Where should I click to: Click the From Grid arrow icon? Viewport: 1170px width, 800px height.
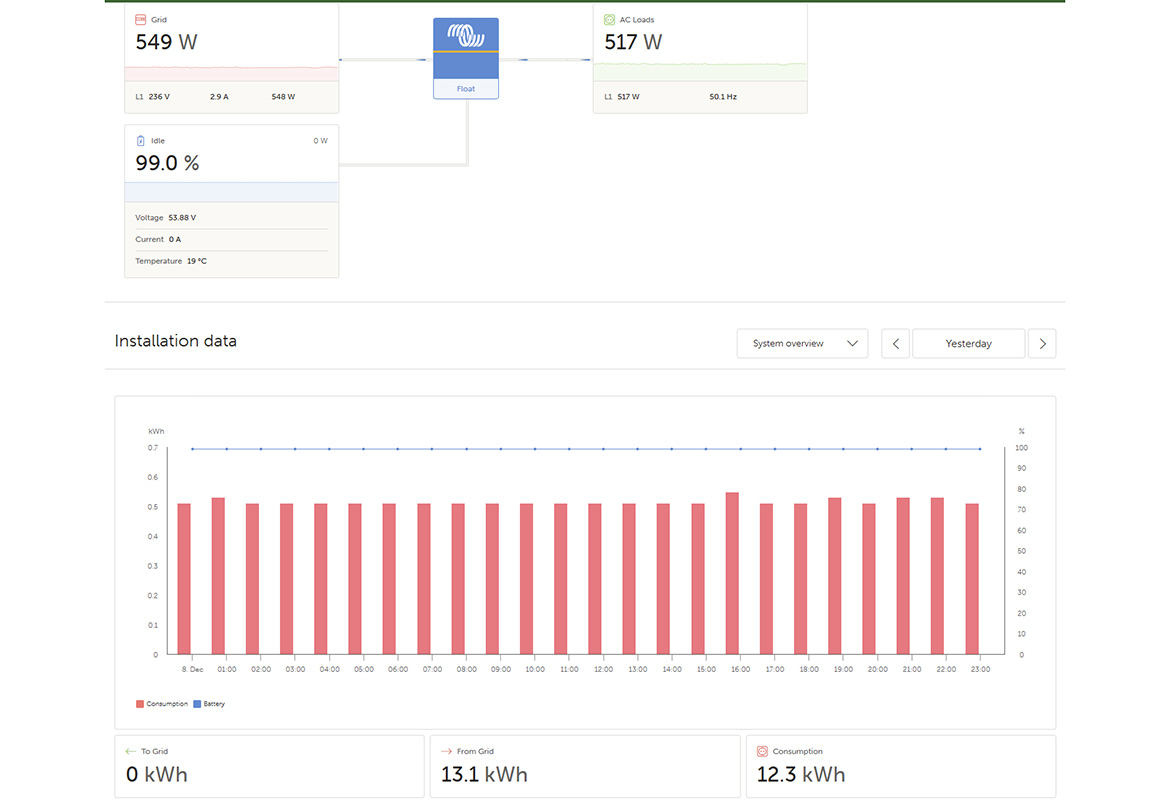click(x=446, y=751)
